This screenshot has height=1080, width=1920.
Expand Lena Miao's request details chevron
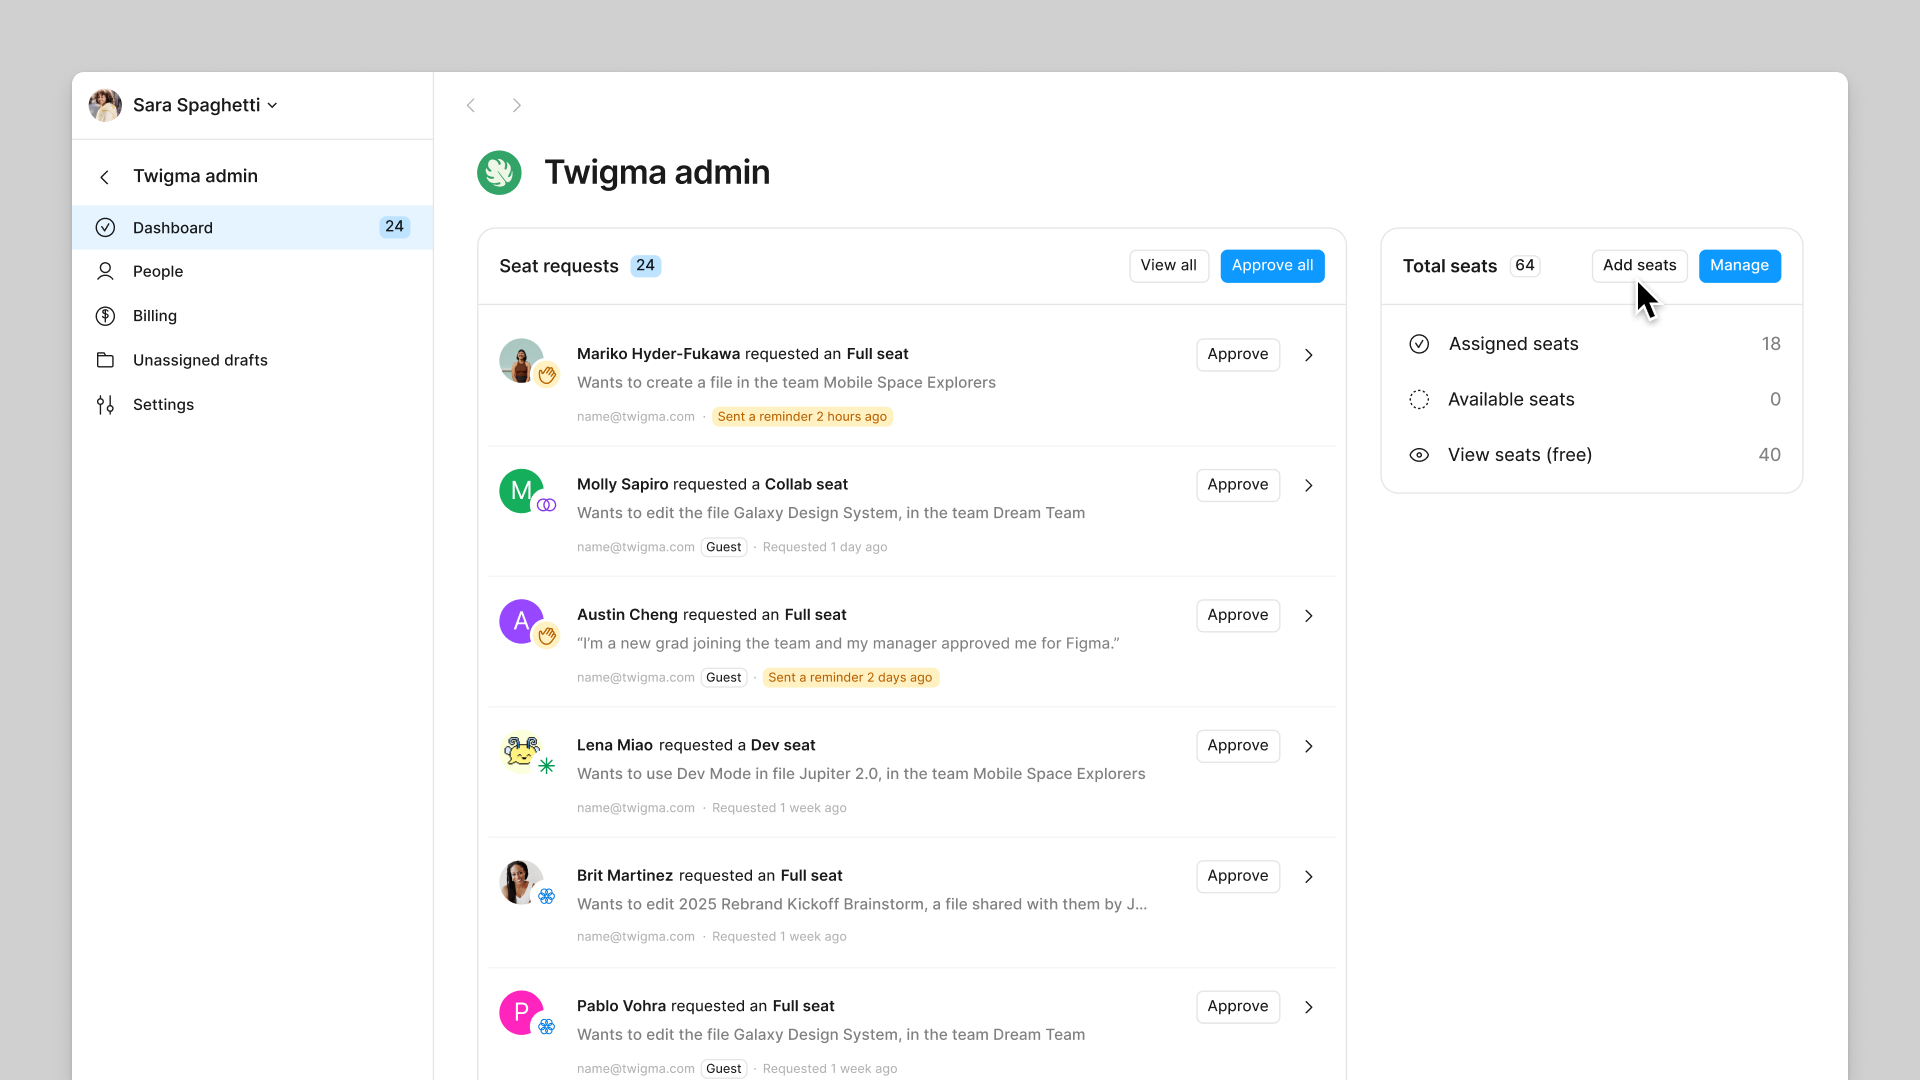(x=1309, y=746)
